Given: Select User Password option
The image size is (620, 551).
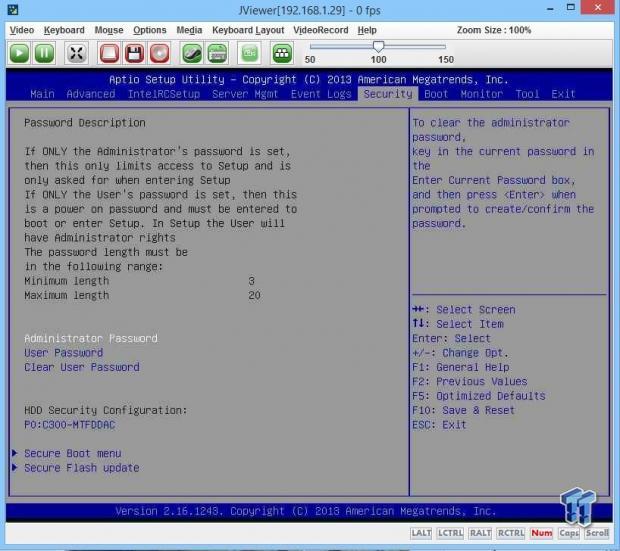Looking at the screenshot, I should pyautogui.click(x=64, y=352).
